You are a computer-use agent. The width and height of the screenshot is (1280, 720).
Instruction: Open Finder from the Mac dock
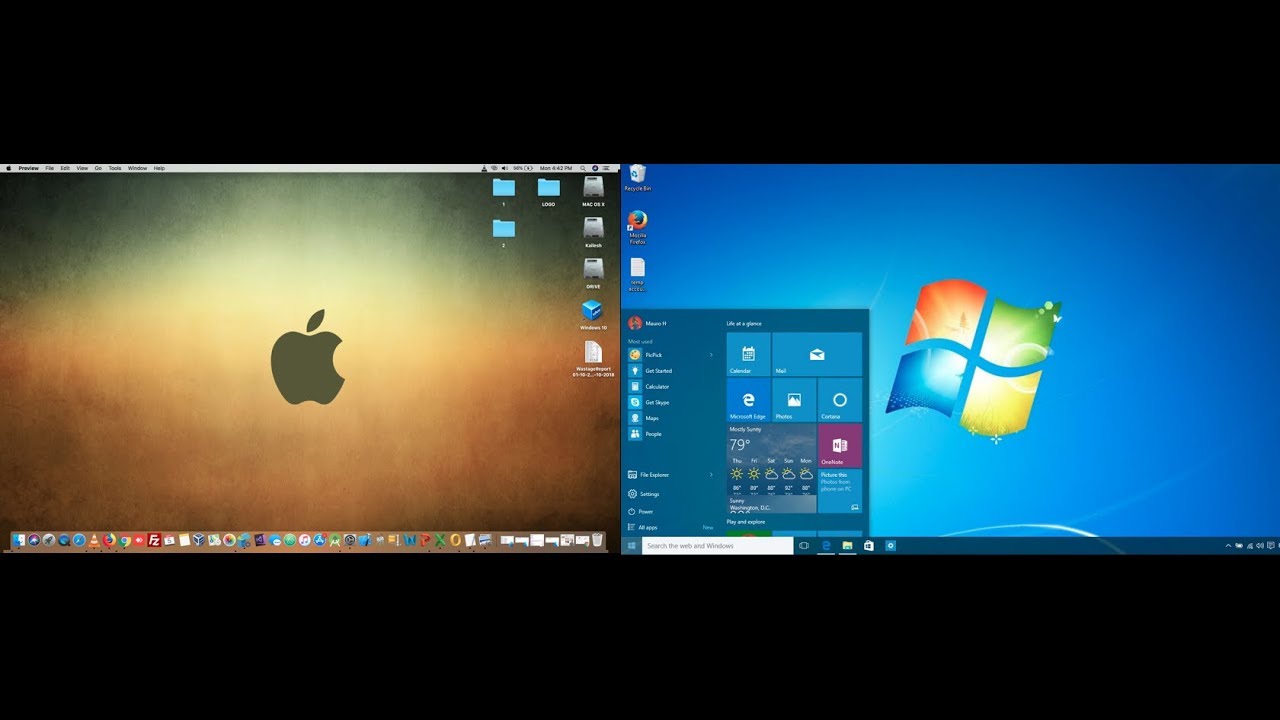click(19, 540)
